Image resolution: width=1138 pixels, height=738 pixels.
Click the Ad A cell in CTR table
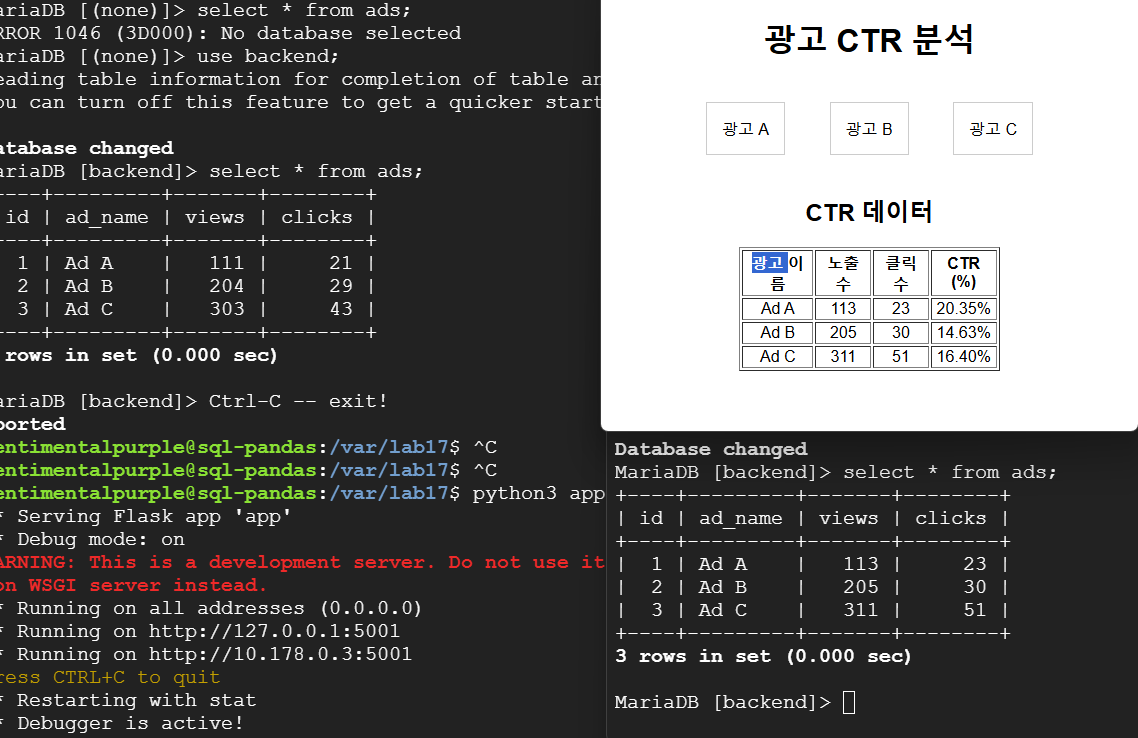click(x=777, y=308)
